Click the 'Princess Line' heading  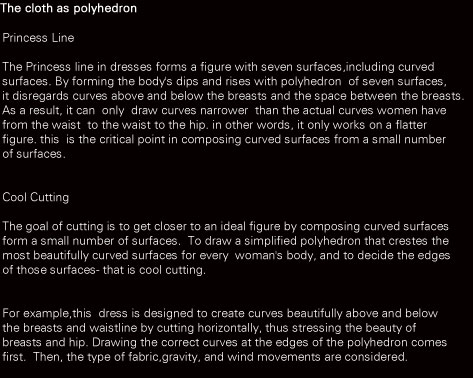click(x=38, y=38)
